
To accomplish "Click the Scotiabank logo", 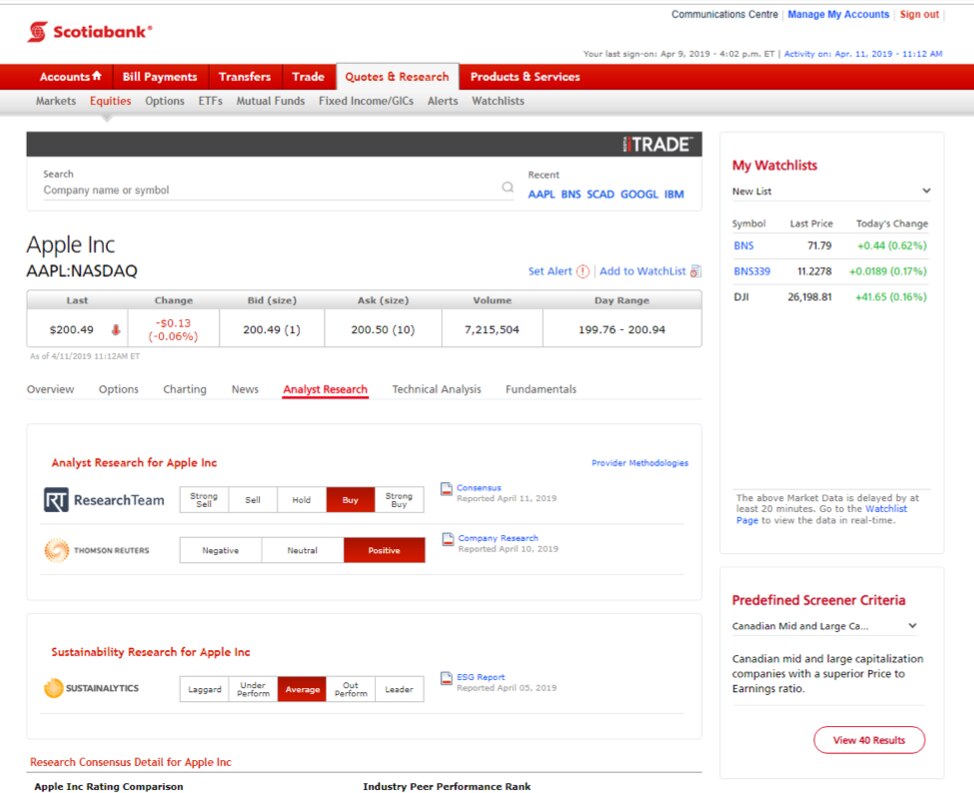I will (90, 32).
